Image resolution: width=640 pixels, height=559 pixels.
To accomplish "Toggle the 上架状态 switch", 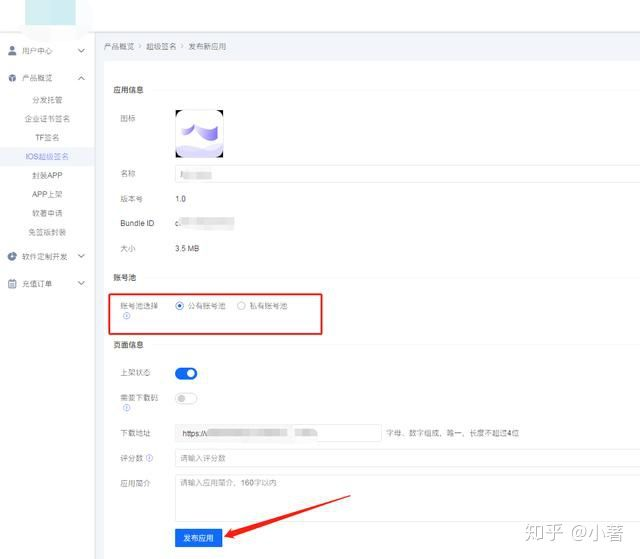I will click(186, 373).
